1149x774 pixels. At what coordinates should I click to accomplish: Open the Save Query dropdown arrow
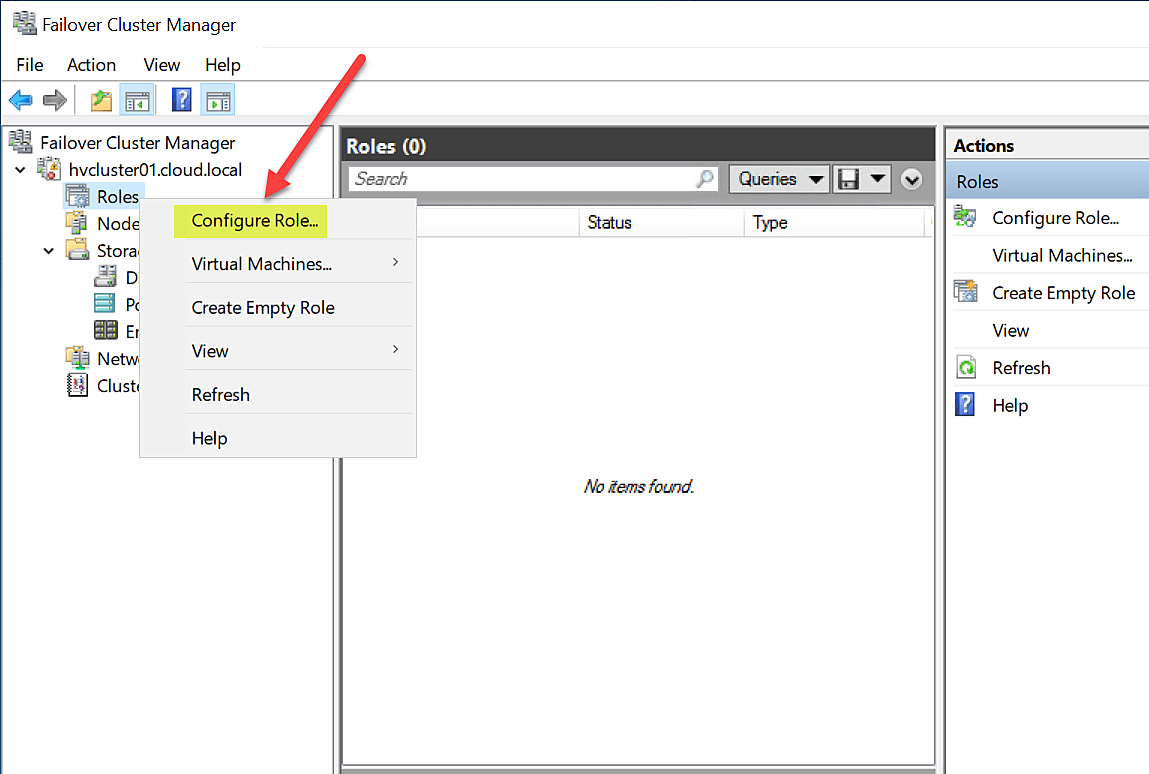pyautogui.click(x=877, y=179)
